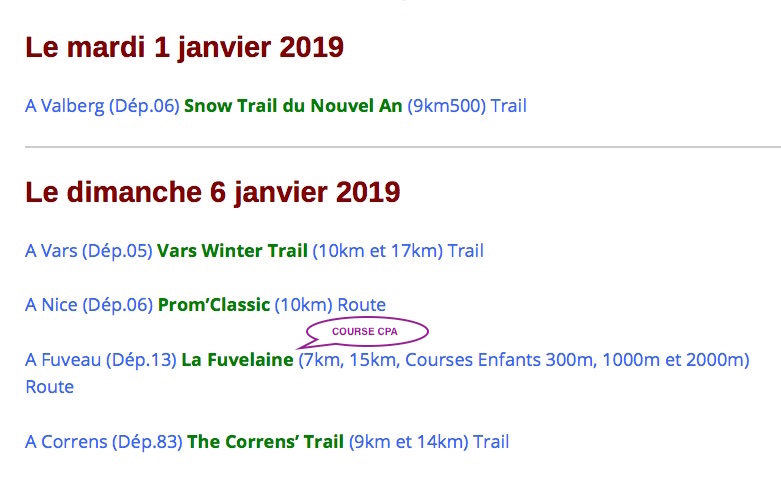The width and height of the screenshot is (781, 481).
Task: Open The Correns' Trail link
Action: pyautogui.click(x=265, y=442)
